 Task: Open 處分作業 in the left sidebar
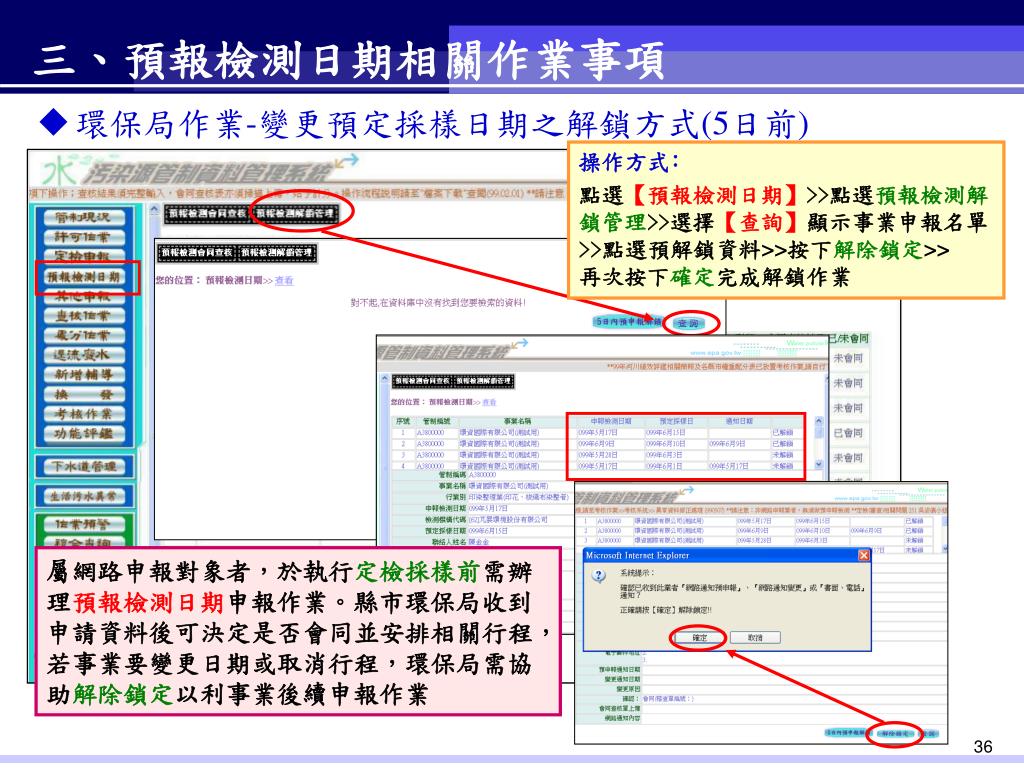pos(83,335)
